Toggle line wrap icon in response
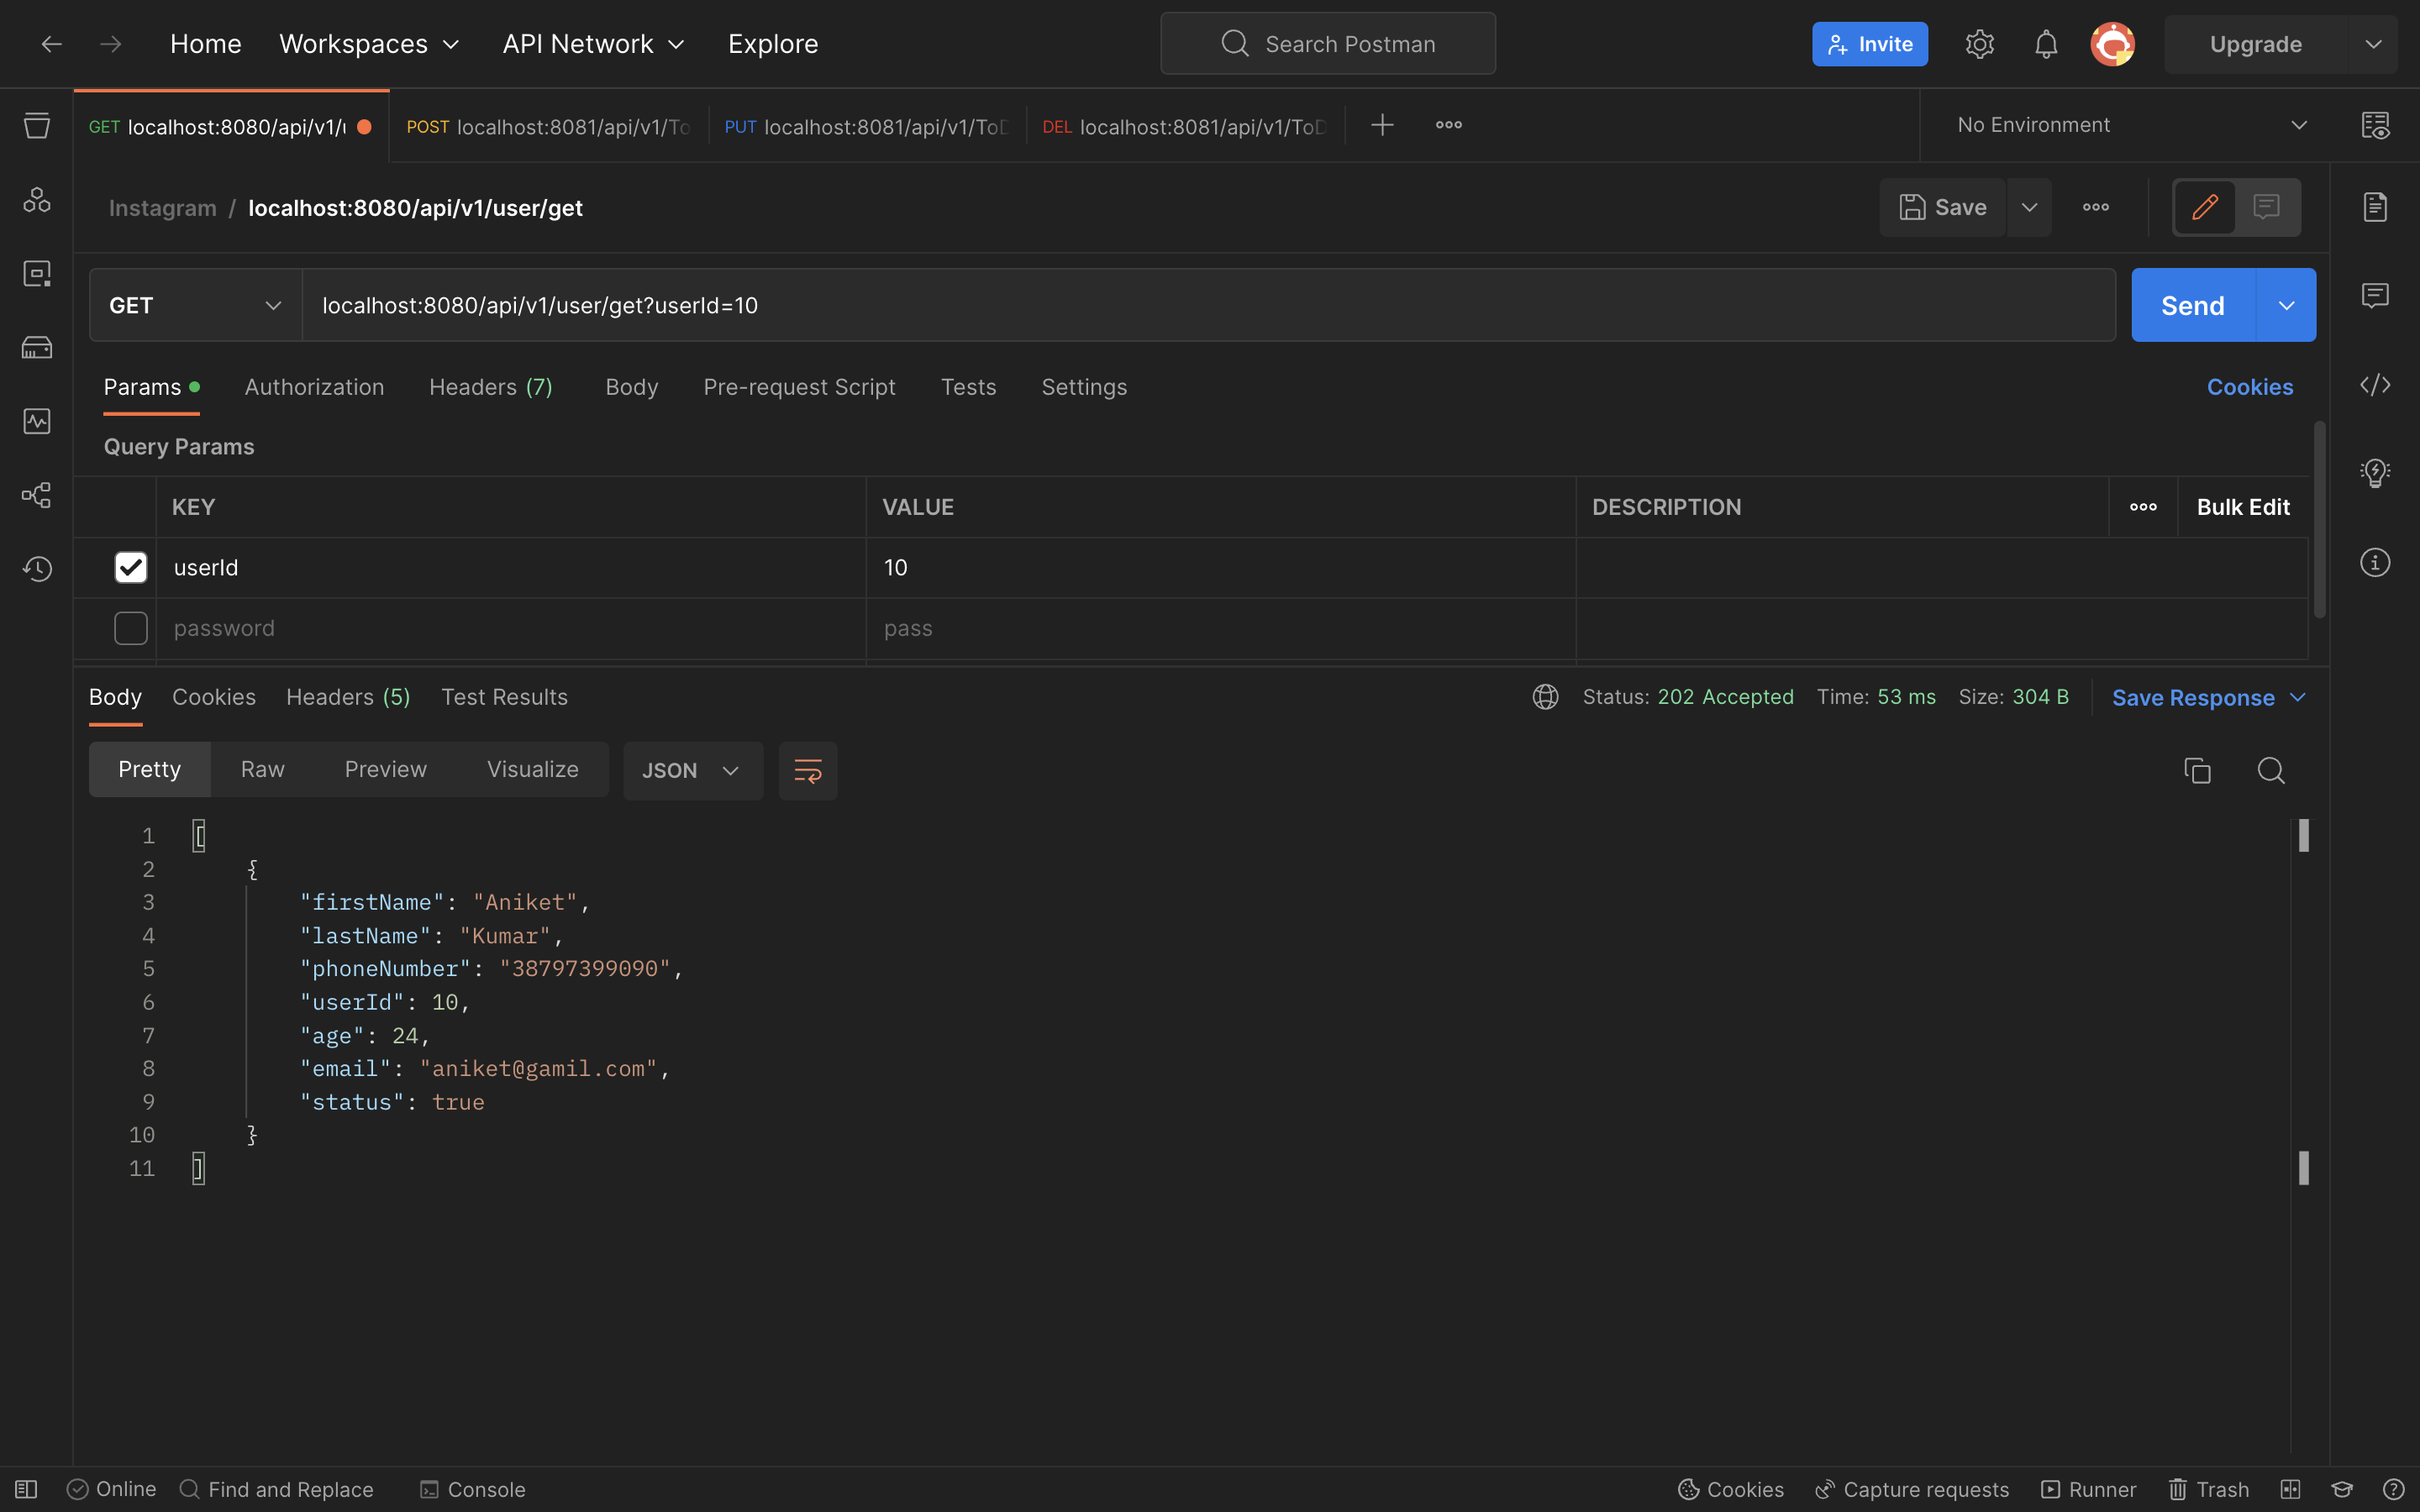 pos(807,770)
